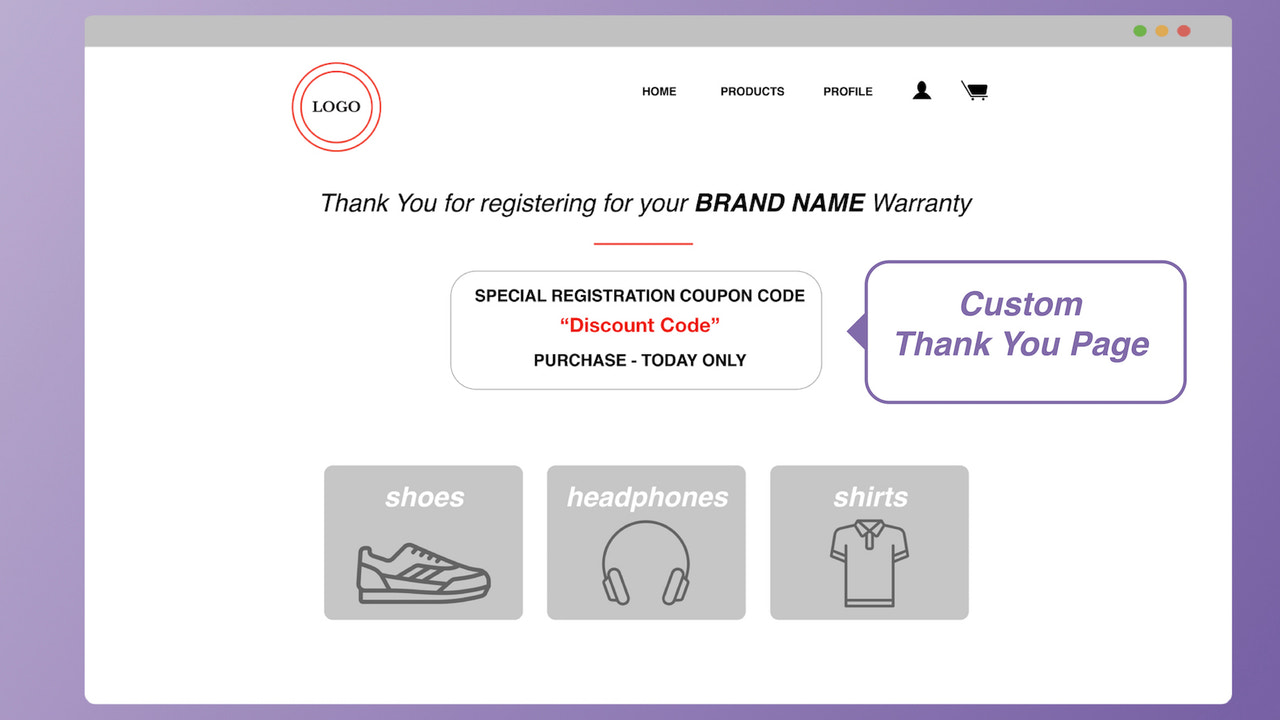Viewport: 1280px width, 720px height.
Task: Navigate to the PRODUCTS menu item
Action: (x=752, y=91)
